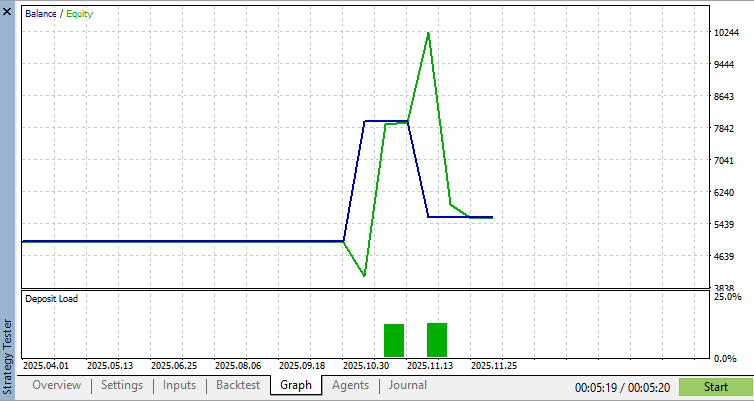Screen dimensions: 754x401
Task: Click the 2025.06.25 date label
Action: click(174, 366)
